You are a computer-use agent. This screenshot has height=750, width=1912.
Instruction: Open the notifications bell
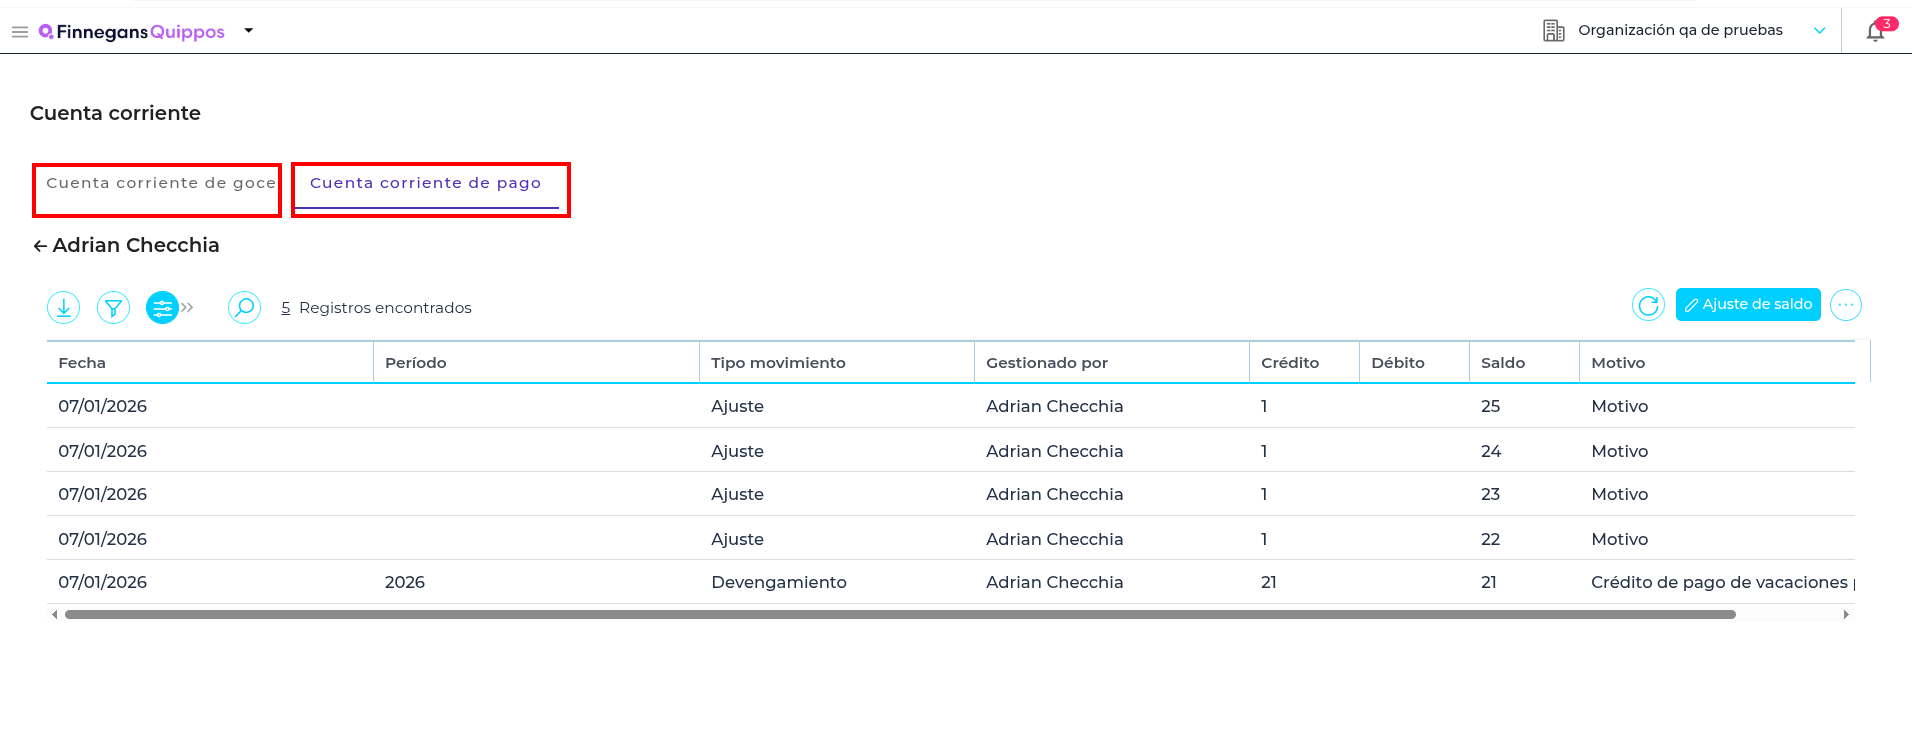point(1875,32)
